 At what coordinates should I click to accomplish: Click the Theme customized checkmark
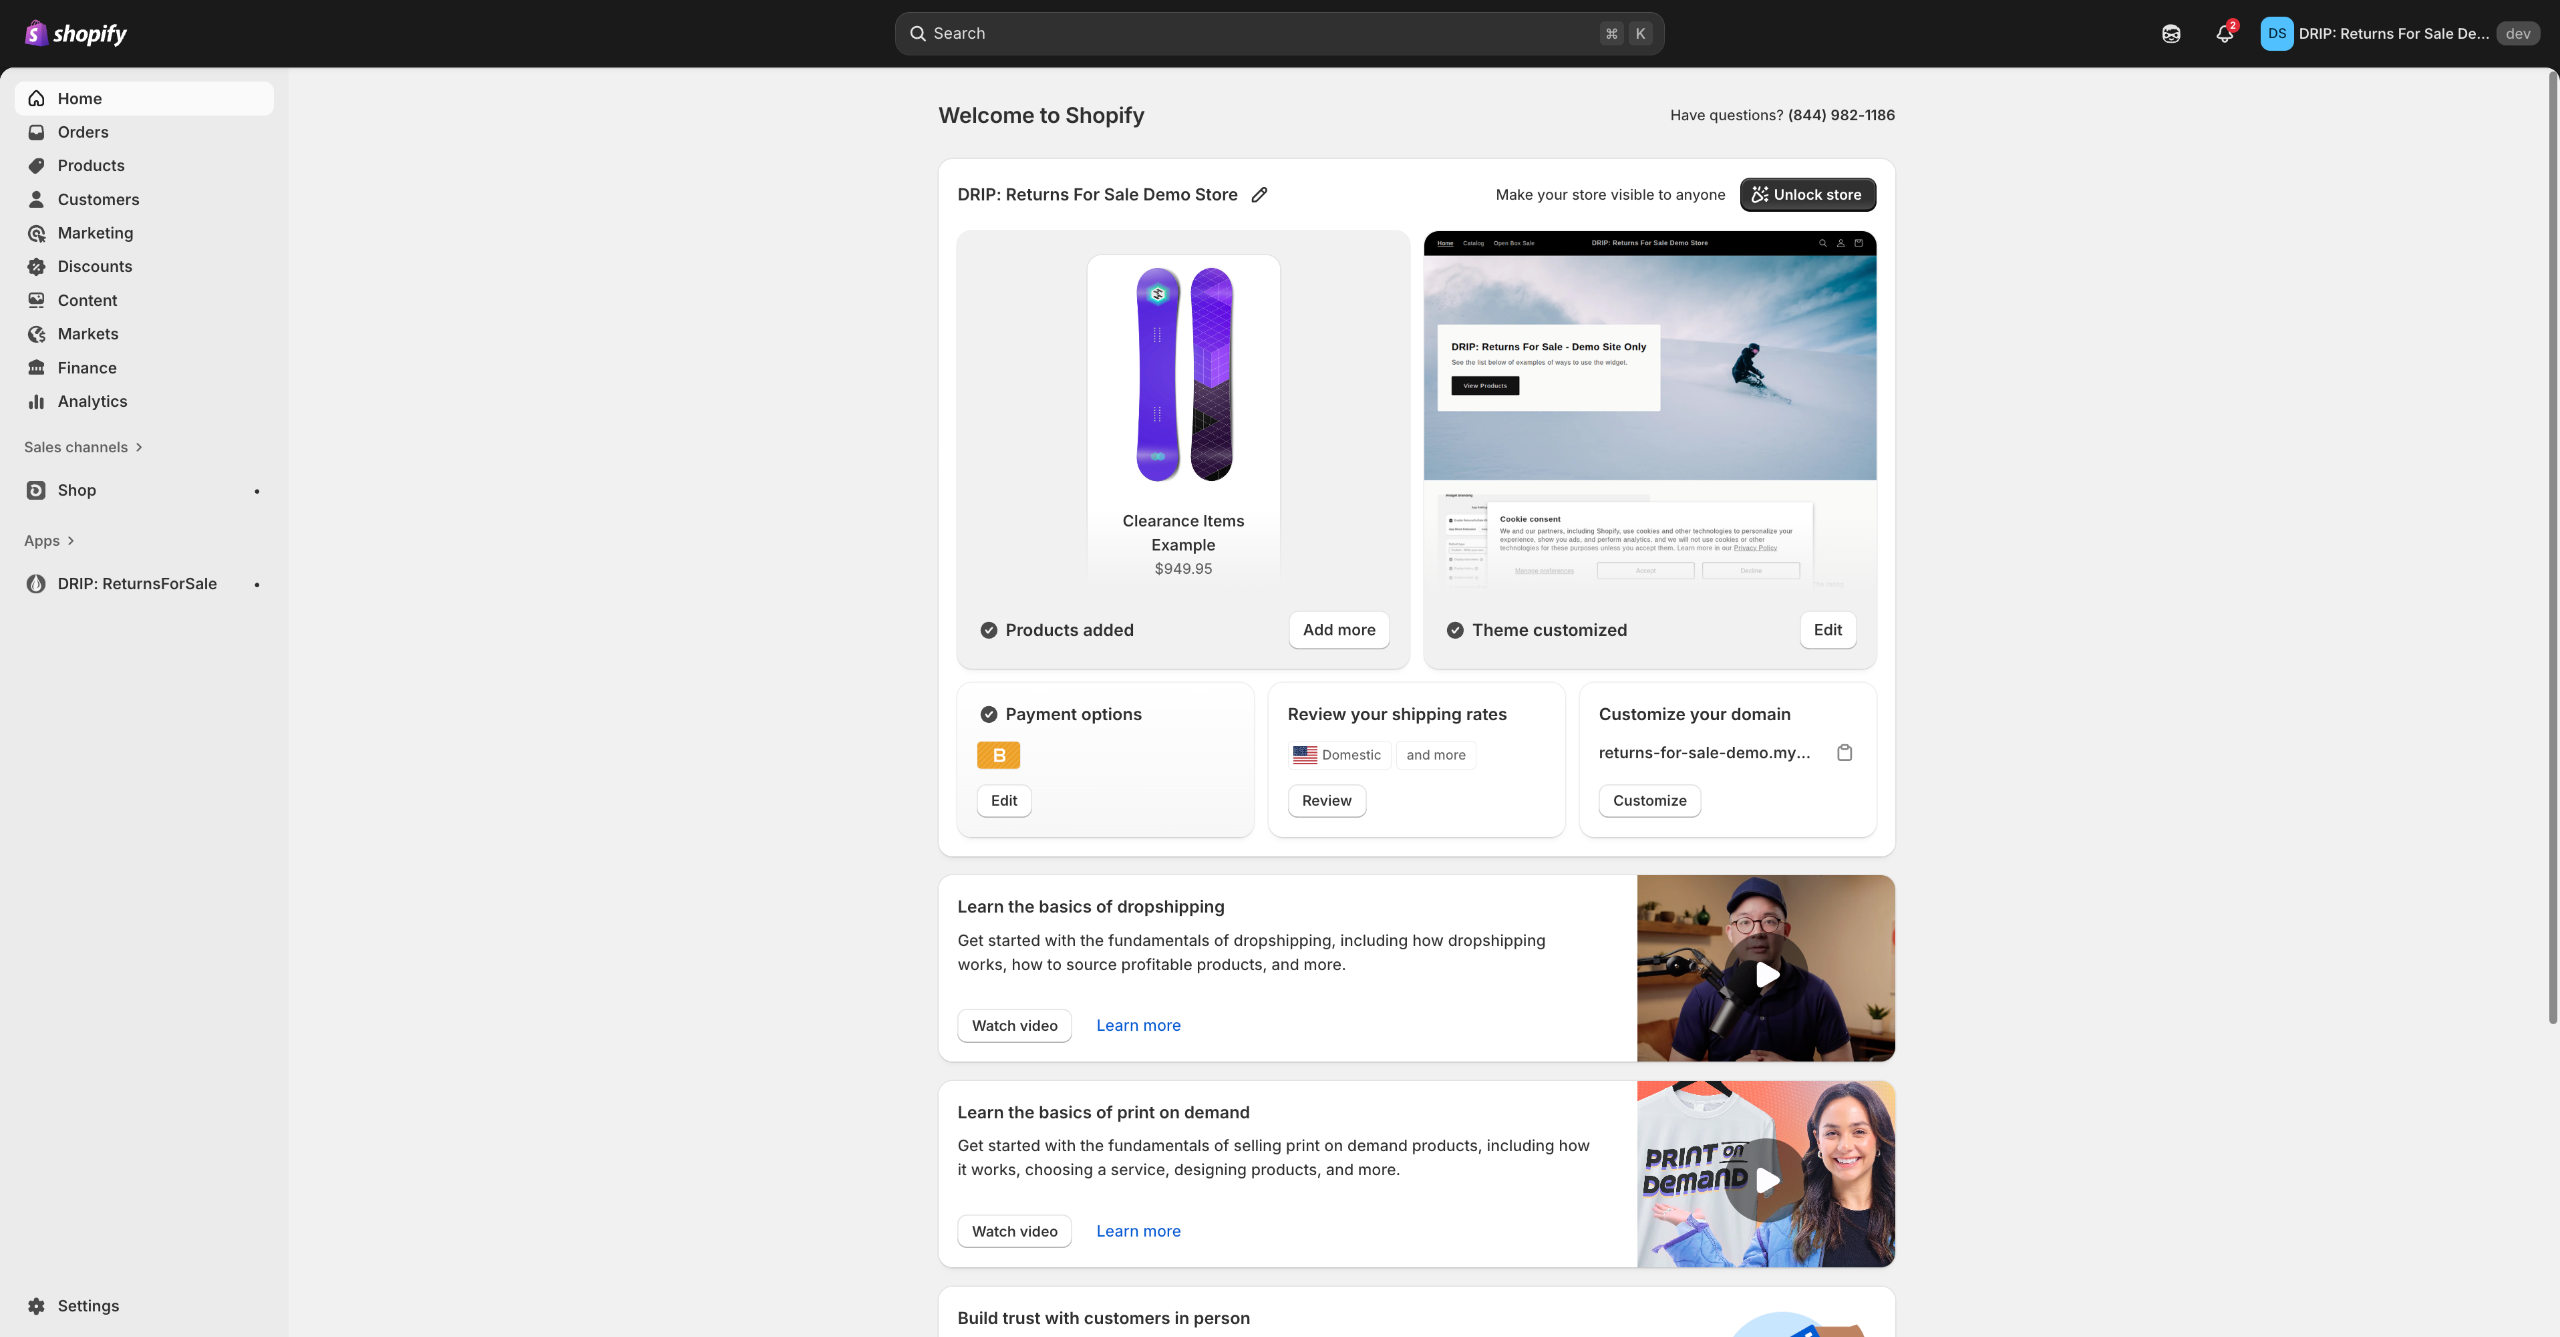(x=1455, y=630)
